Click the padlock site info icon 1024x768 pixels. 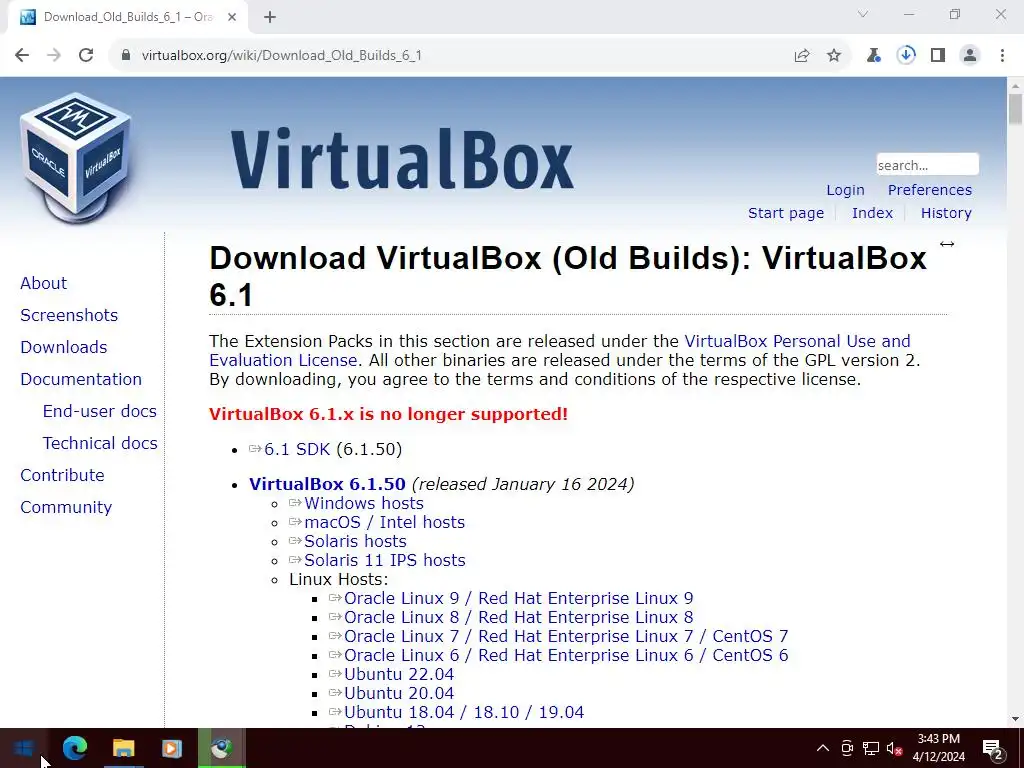126,56
